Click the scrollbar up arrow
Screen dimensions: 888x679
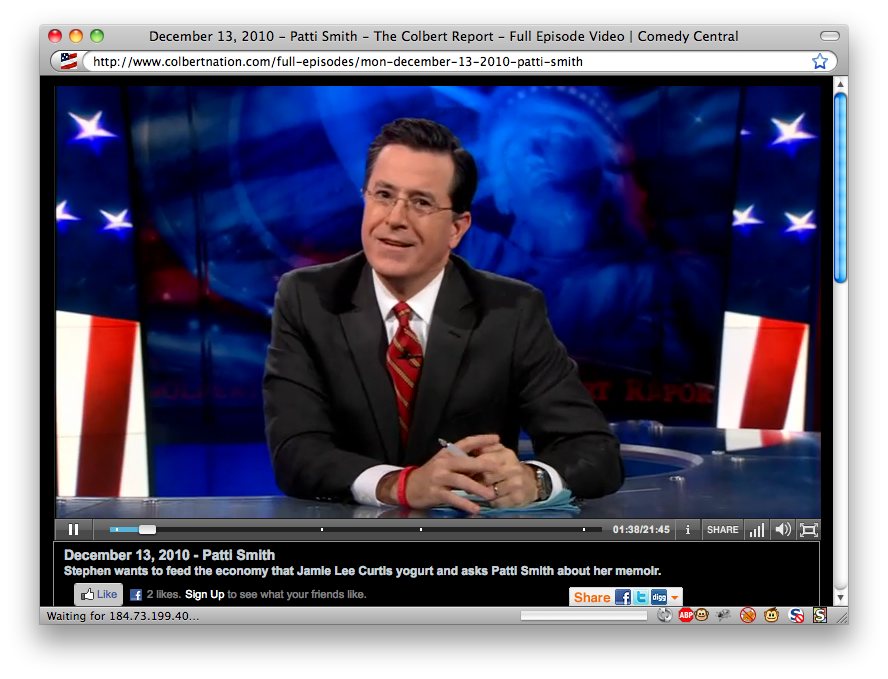(x=840, y=84)
